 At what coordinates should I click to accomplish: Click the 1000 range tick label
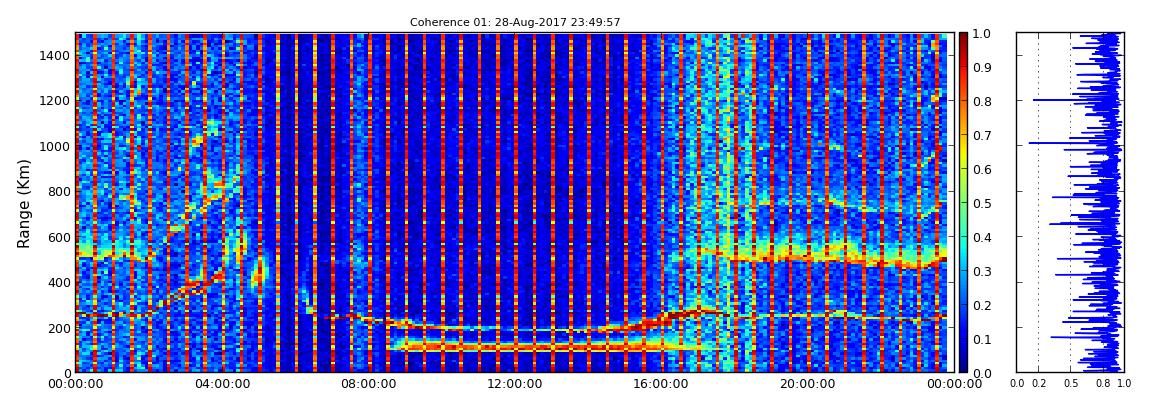[x=53, y=147]
